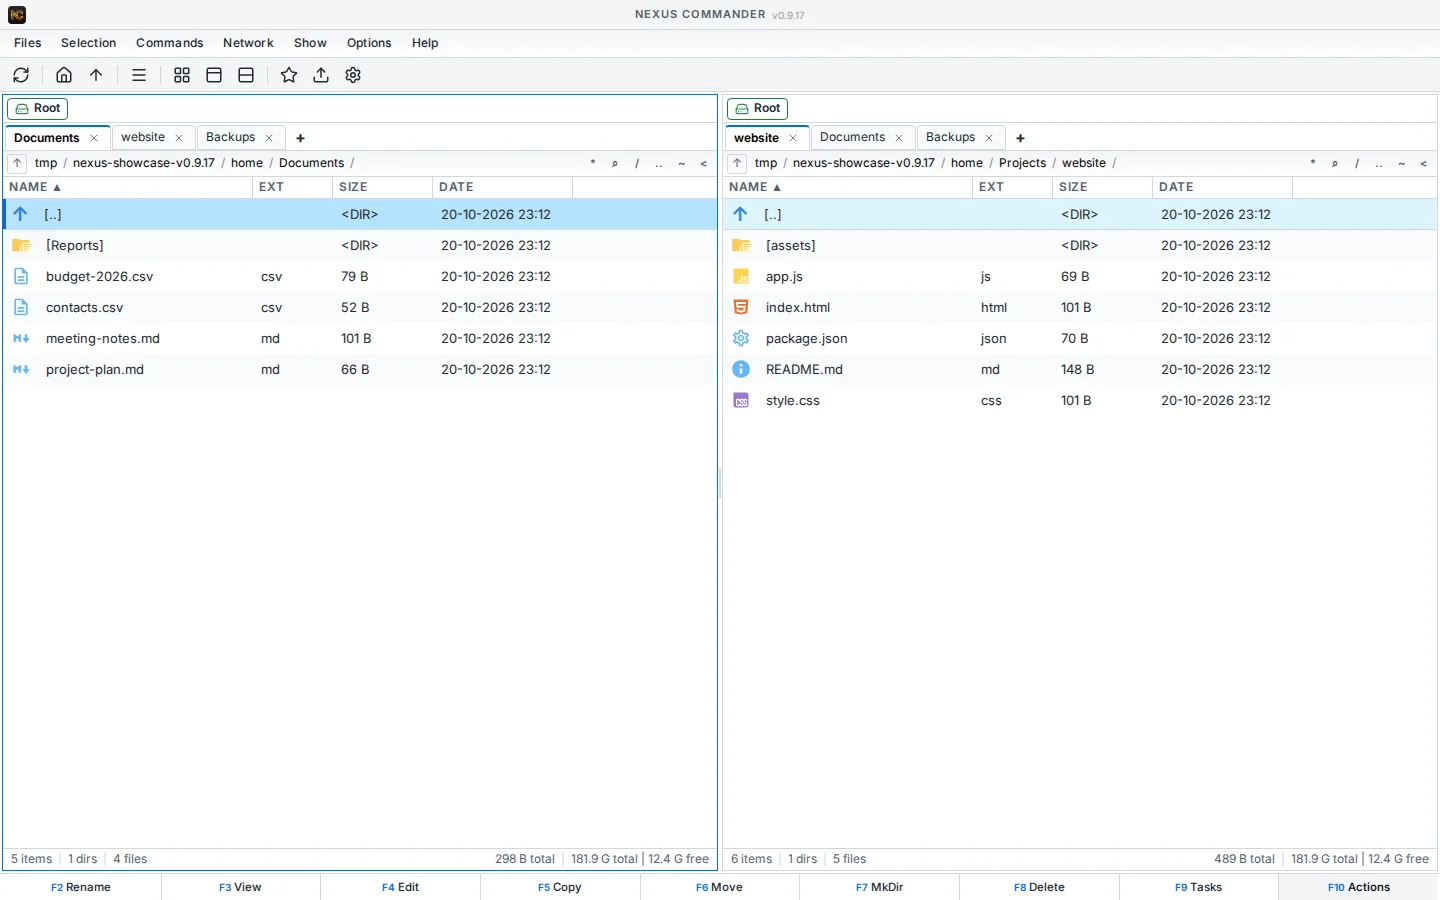Click the share/export upload icon
1440x900 pixels.
click(x=321, y=75)
